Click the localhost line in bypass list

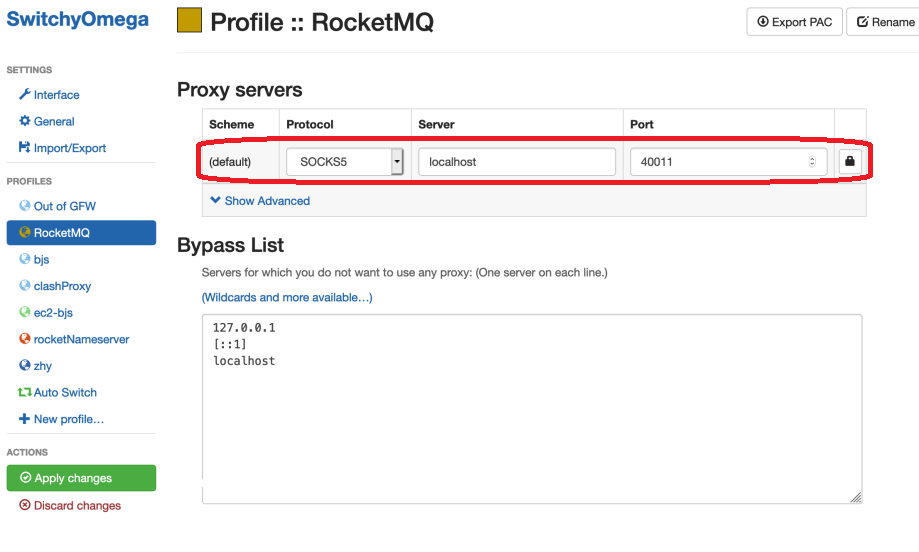tap(244, 361)
